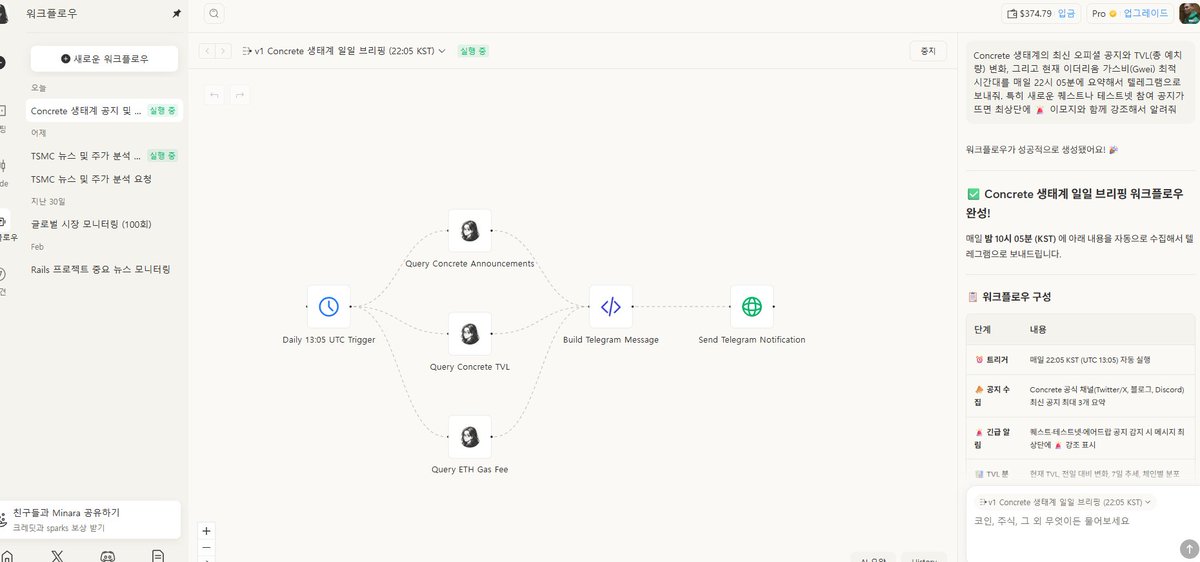Go back with the left chevron arrow
The height and width of the screenshot is (562, 1200).
[x=207, y=51]
